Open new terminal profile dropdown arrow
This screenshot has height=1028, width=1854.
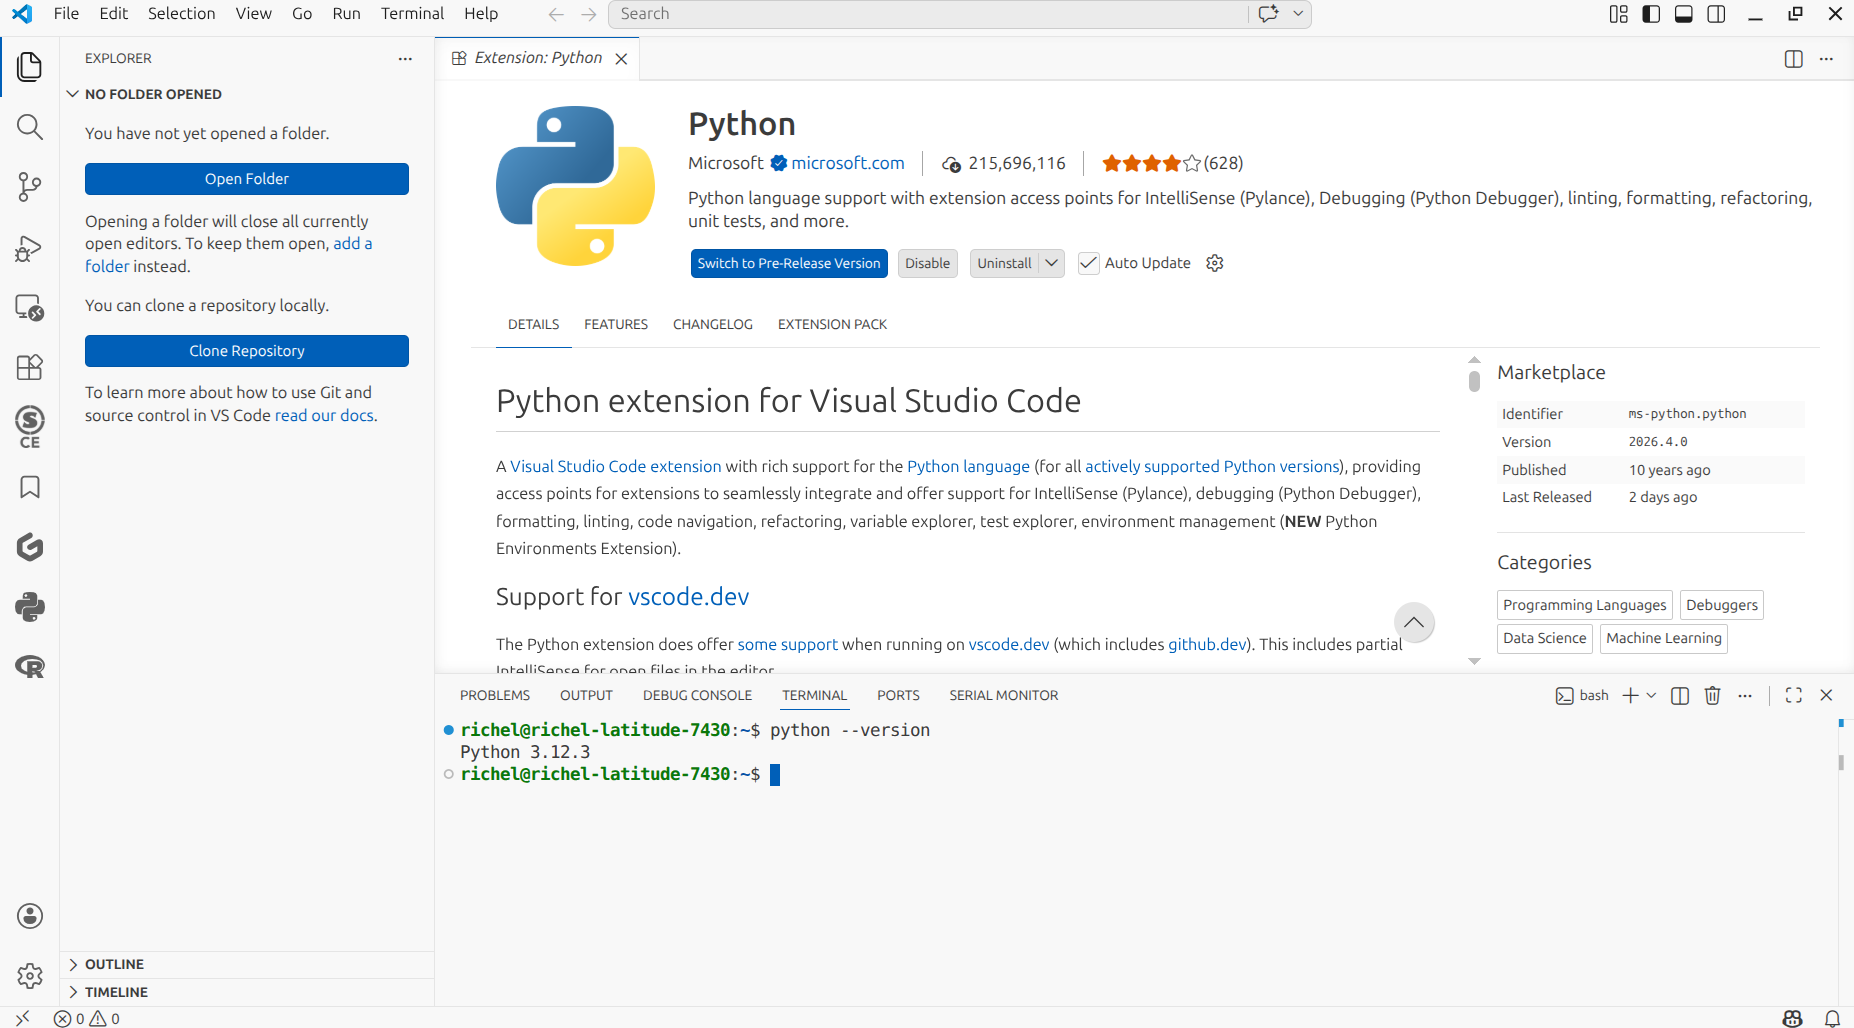[x=1651, y=695]
